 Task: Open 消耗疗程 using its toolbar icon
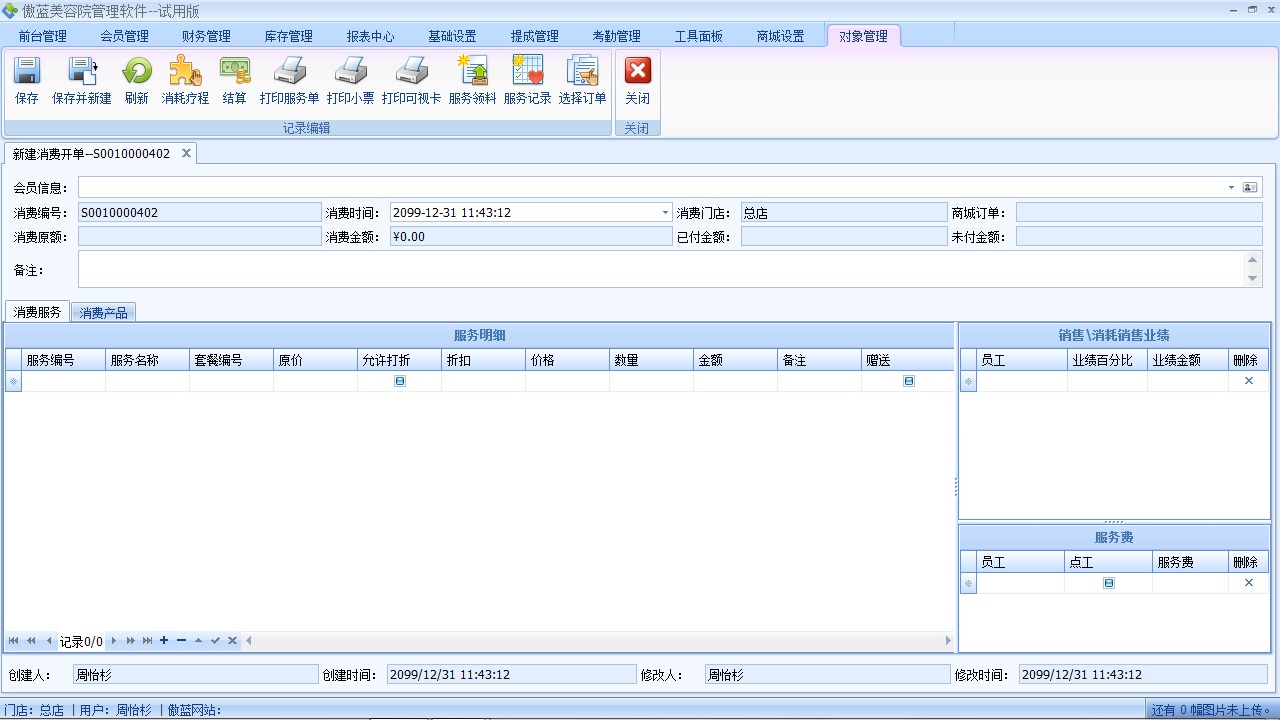coord(184,80)
